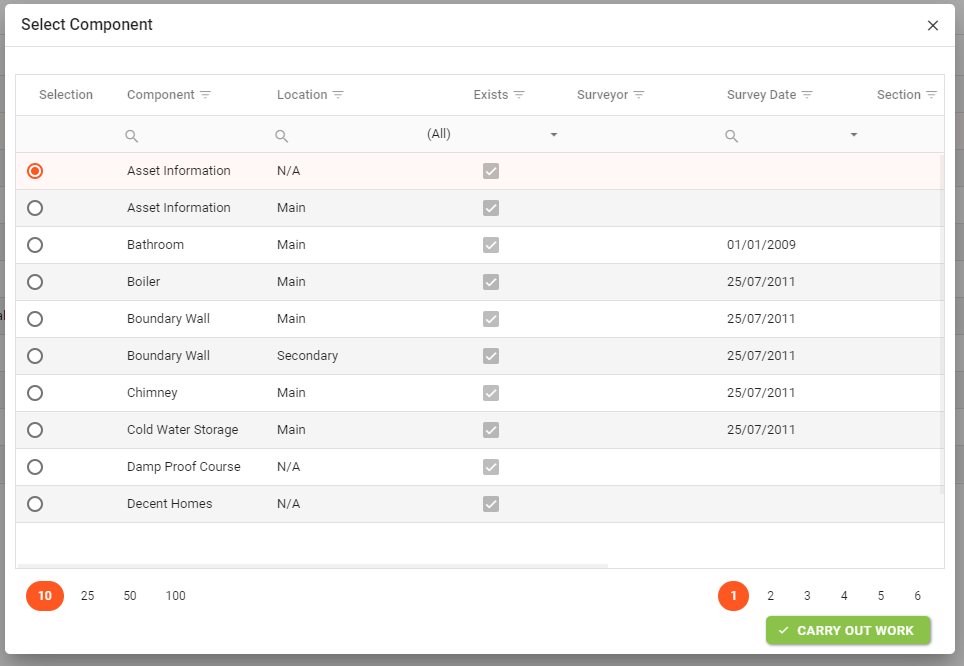Click the Location column filter icon
This screenshot has width=964, height=666.
click(338, 95)
